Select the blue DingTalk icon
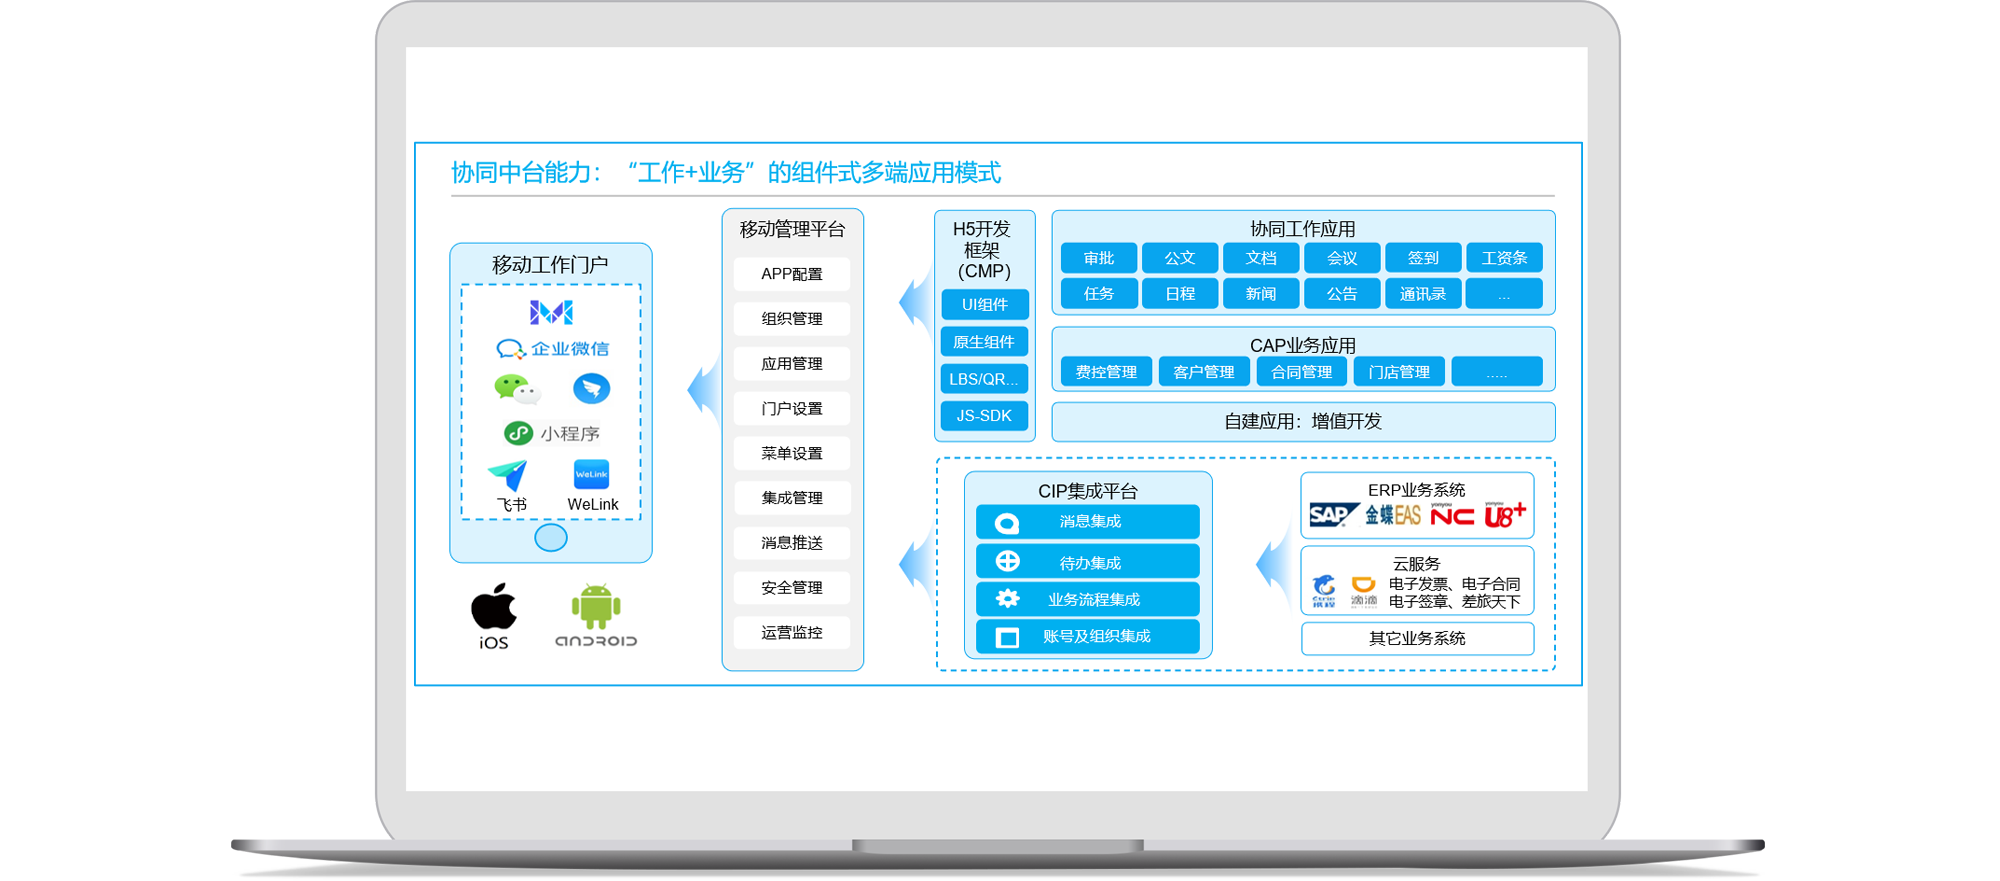This screenshot has width=2000, height=881. (591, 388)
